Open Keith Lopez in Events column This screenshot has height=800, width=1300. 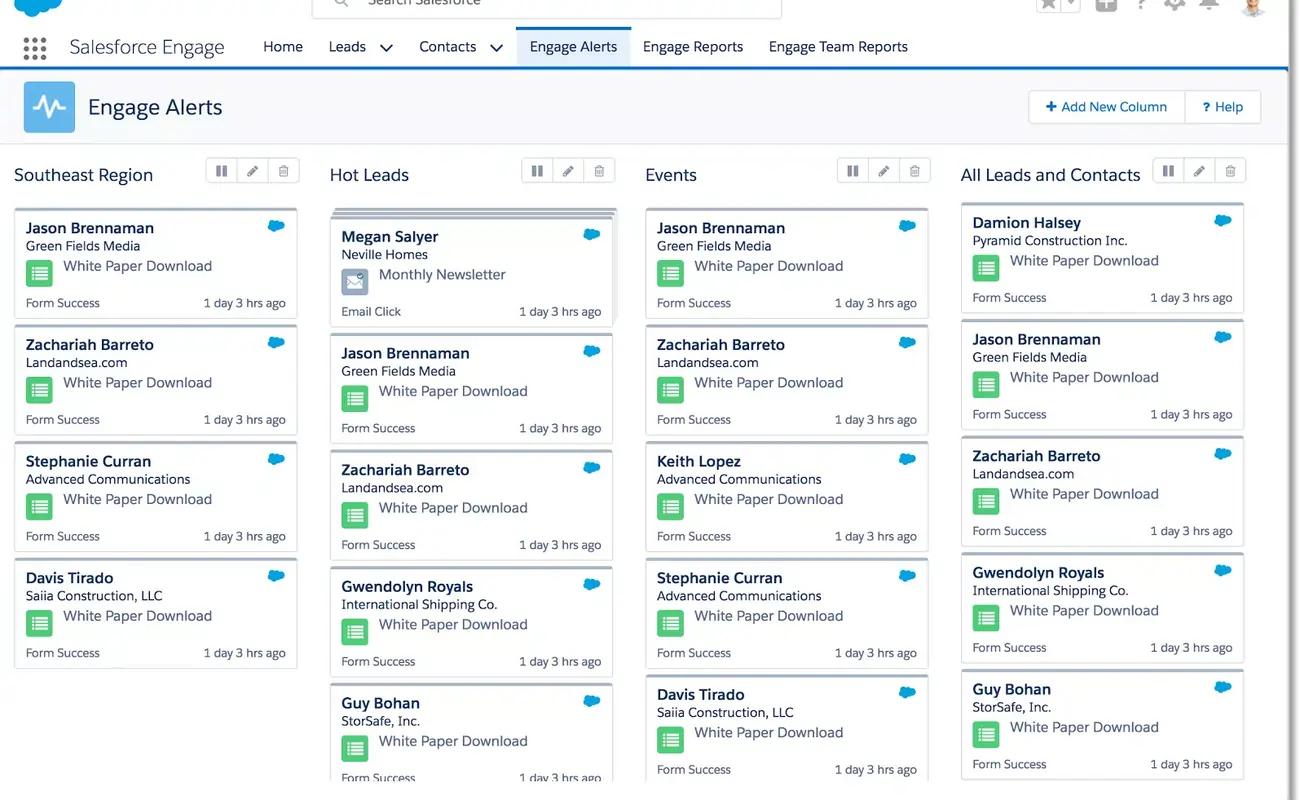click(x=699, y=462)
